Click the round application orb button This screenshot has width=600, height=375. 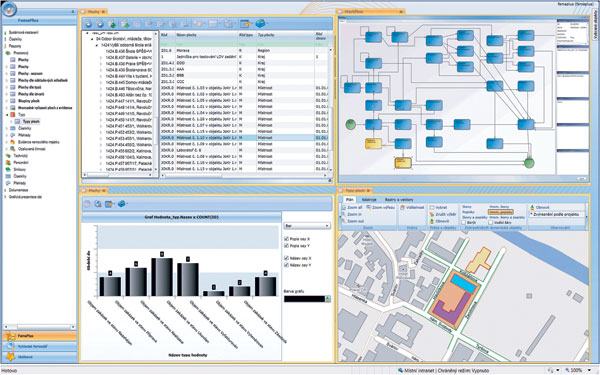coord(9,9)
